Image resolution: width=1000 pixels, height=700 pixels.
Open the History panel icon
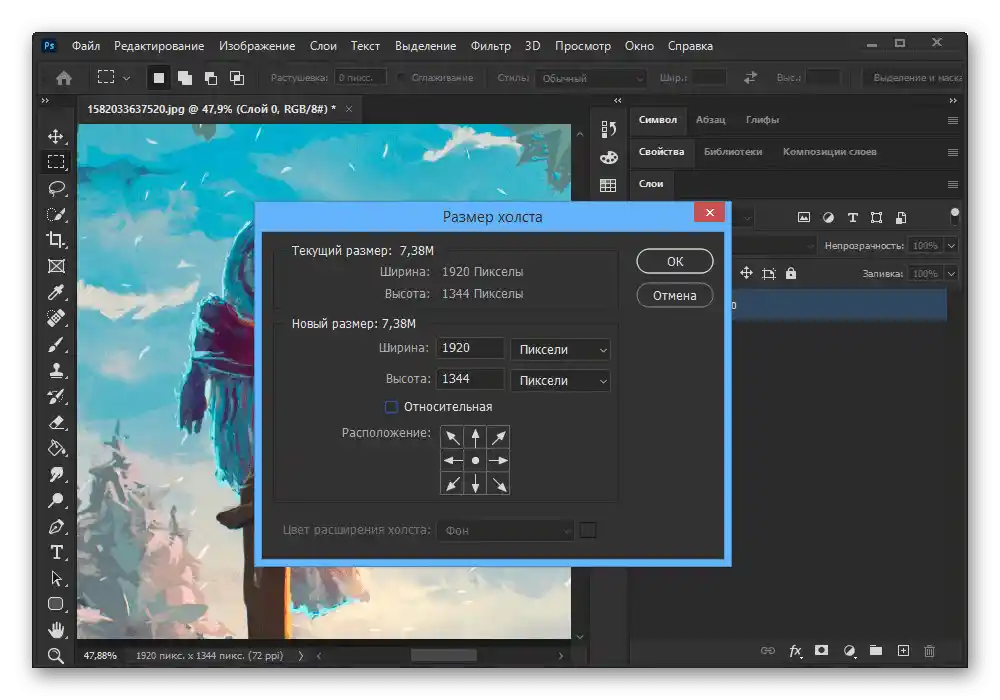click(608, 129)
